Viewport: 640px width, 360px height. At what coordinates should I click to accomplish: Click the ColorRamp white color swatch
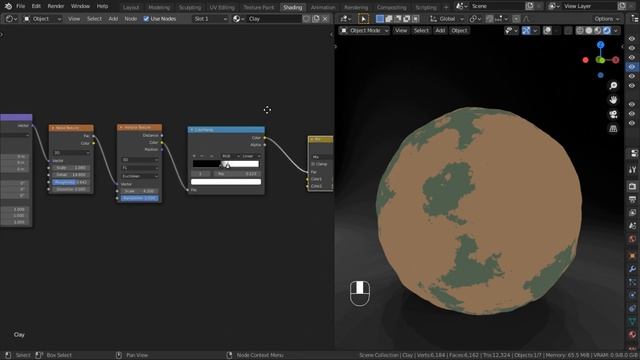click(226, 182)
